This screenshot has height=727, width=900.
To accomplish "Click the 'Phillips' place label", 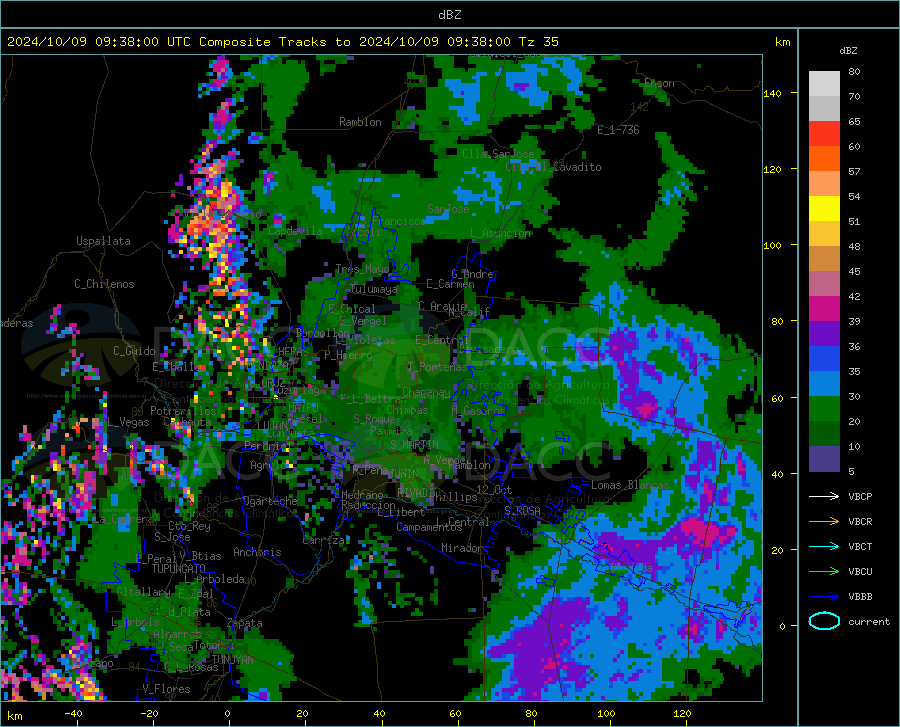I will pos(453,497).
